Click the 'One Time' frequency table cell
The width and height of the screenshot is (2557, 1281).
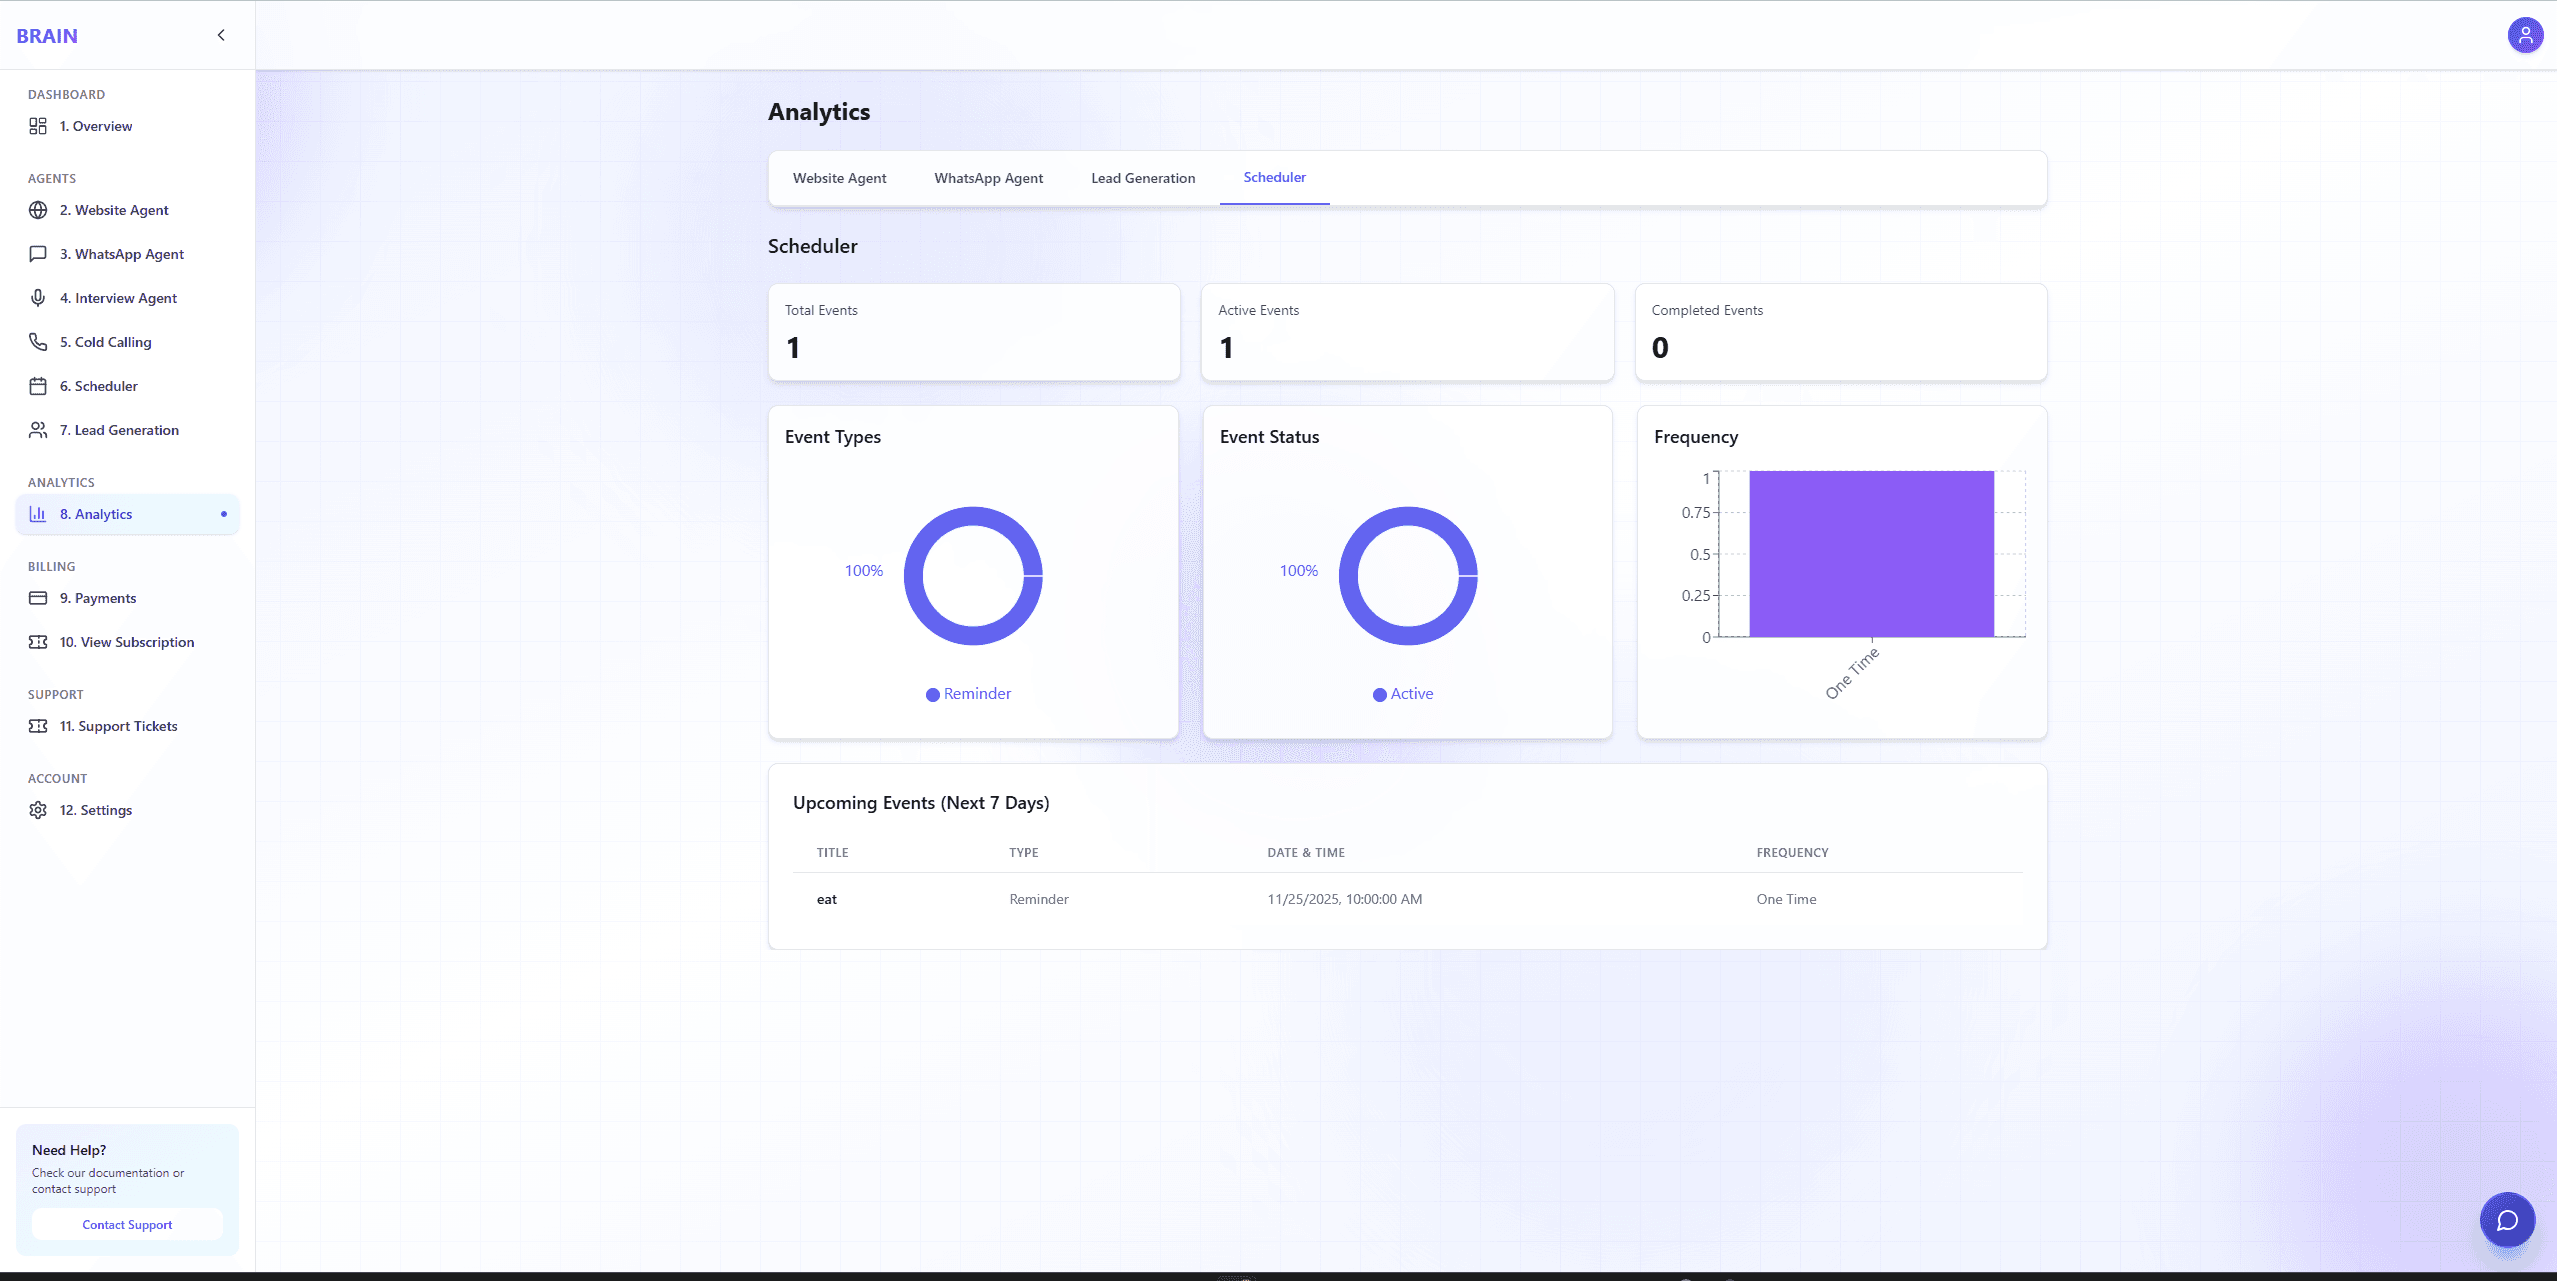click(1786, 899)
